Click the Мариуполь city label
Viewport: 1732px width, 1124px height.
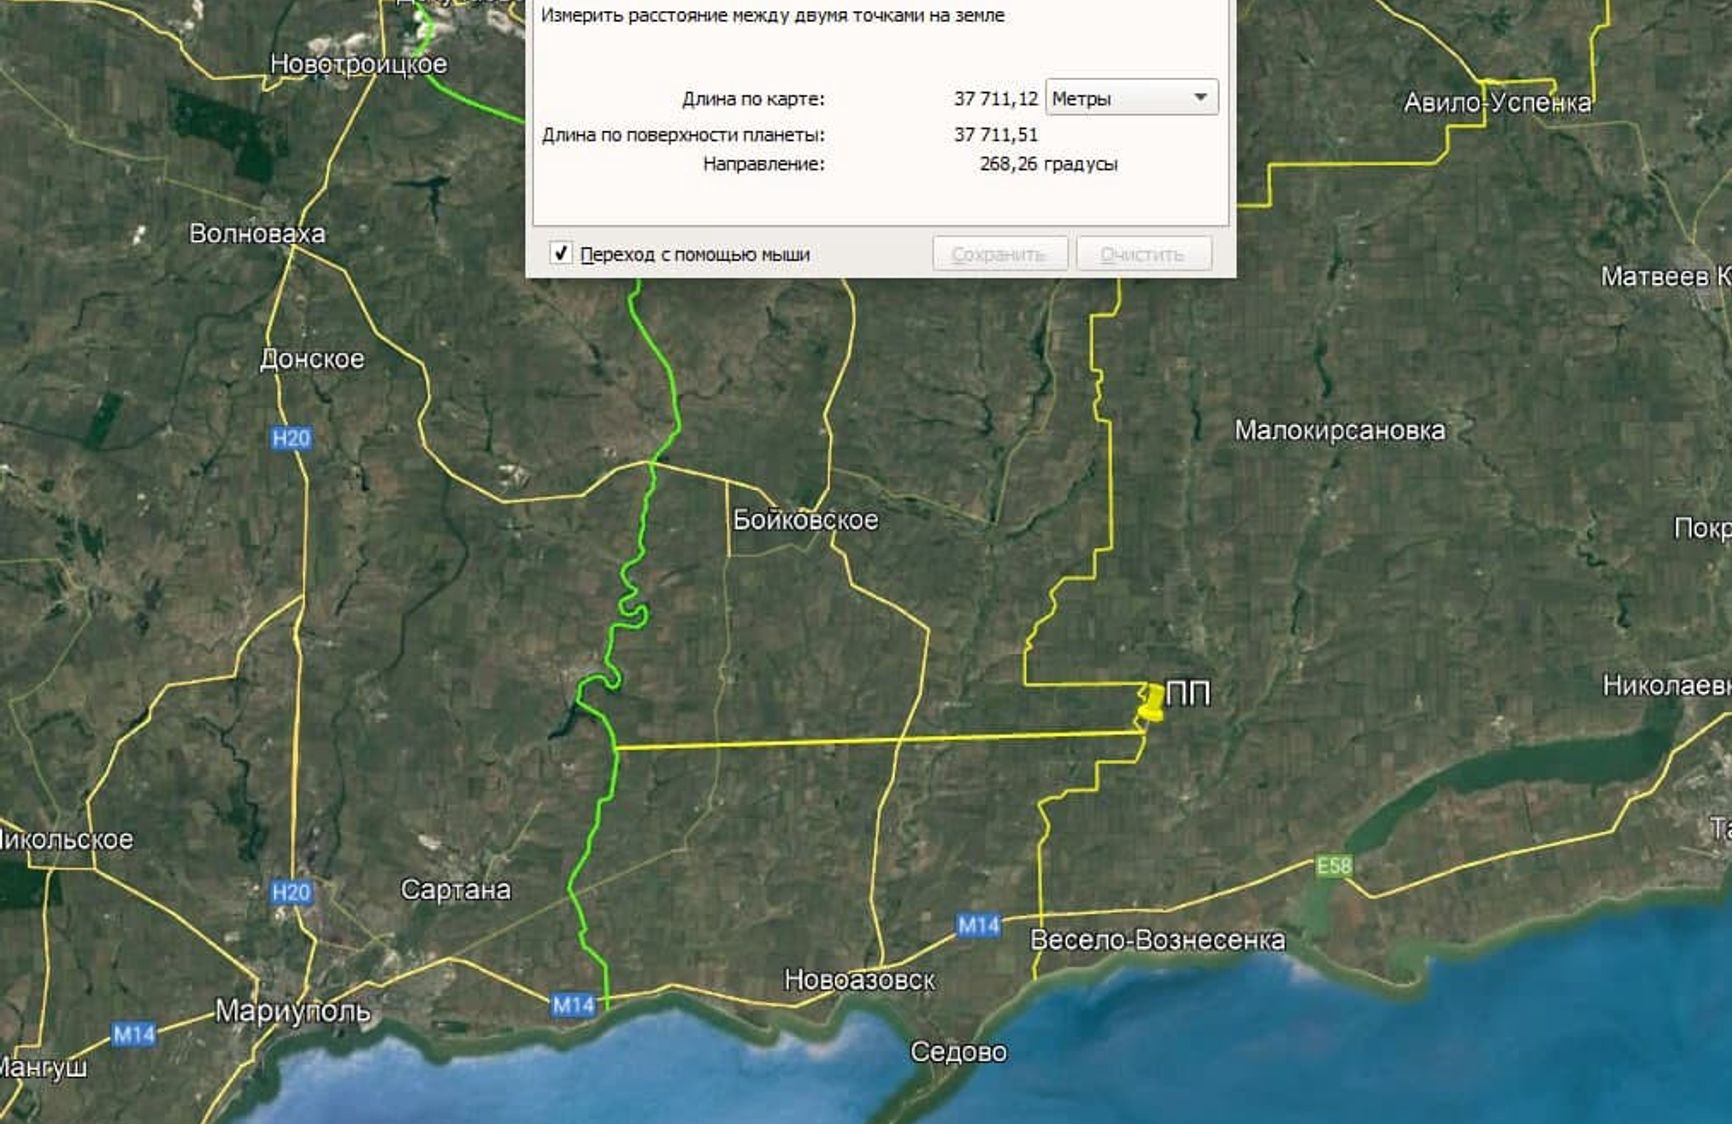point(293,1011)
